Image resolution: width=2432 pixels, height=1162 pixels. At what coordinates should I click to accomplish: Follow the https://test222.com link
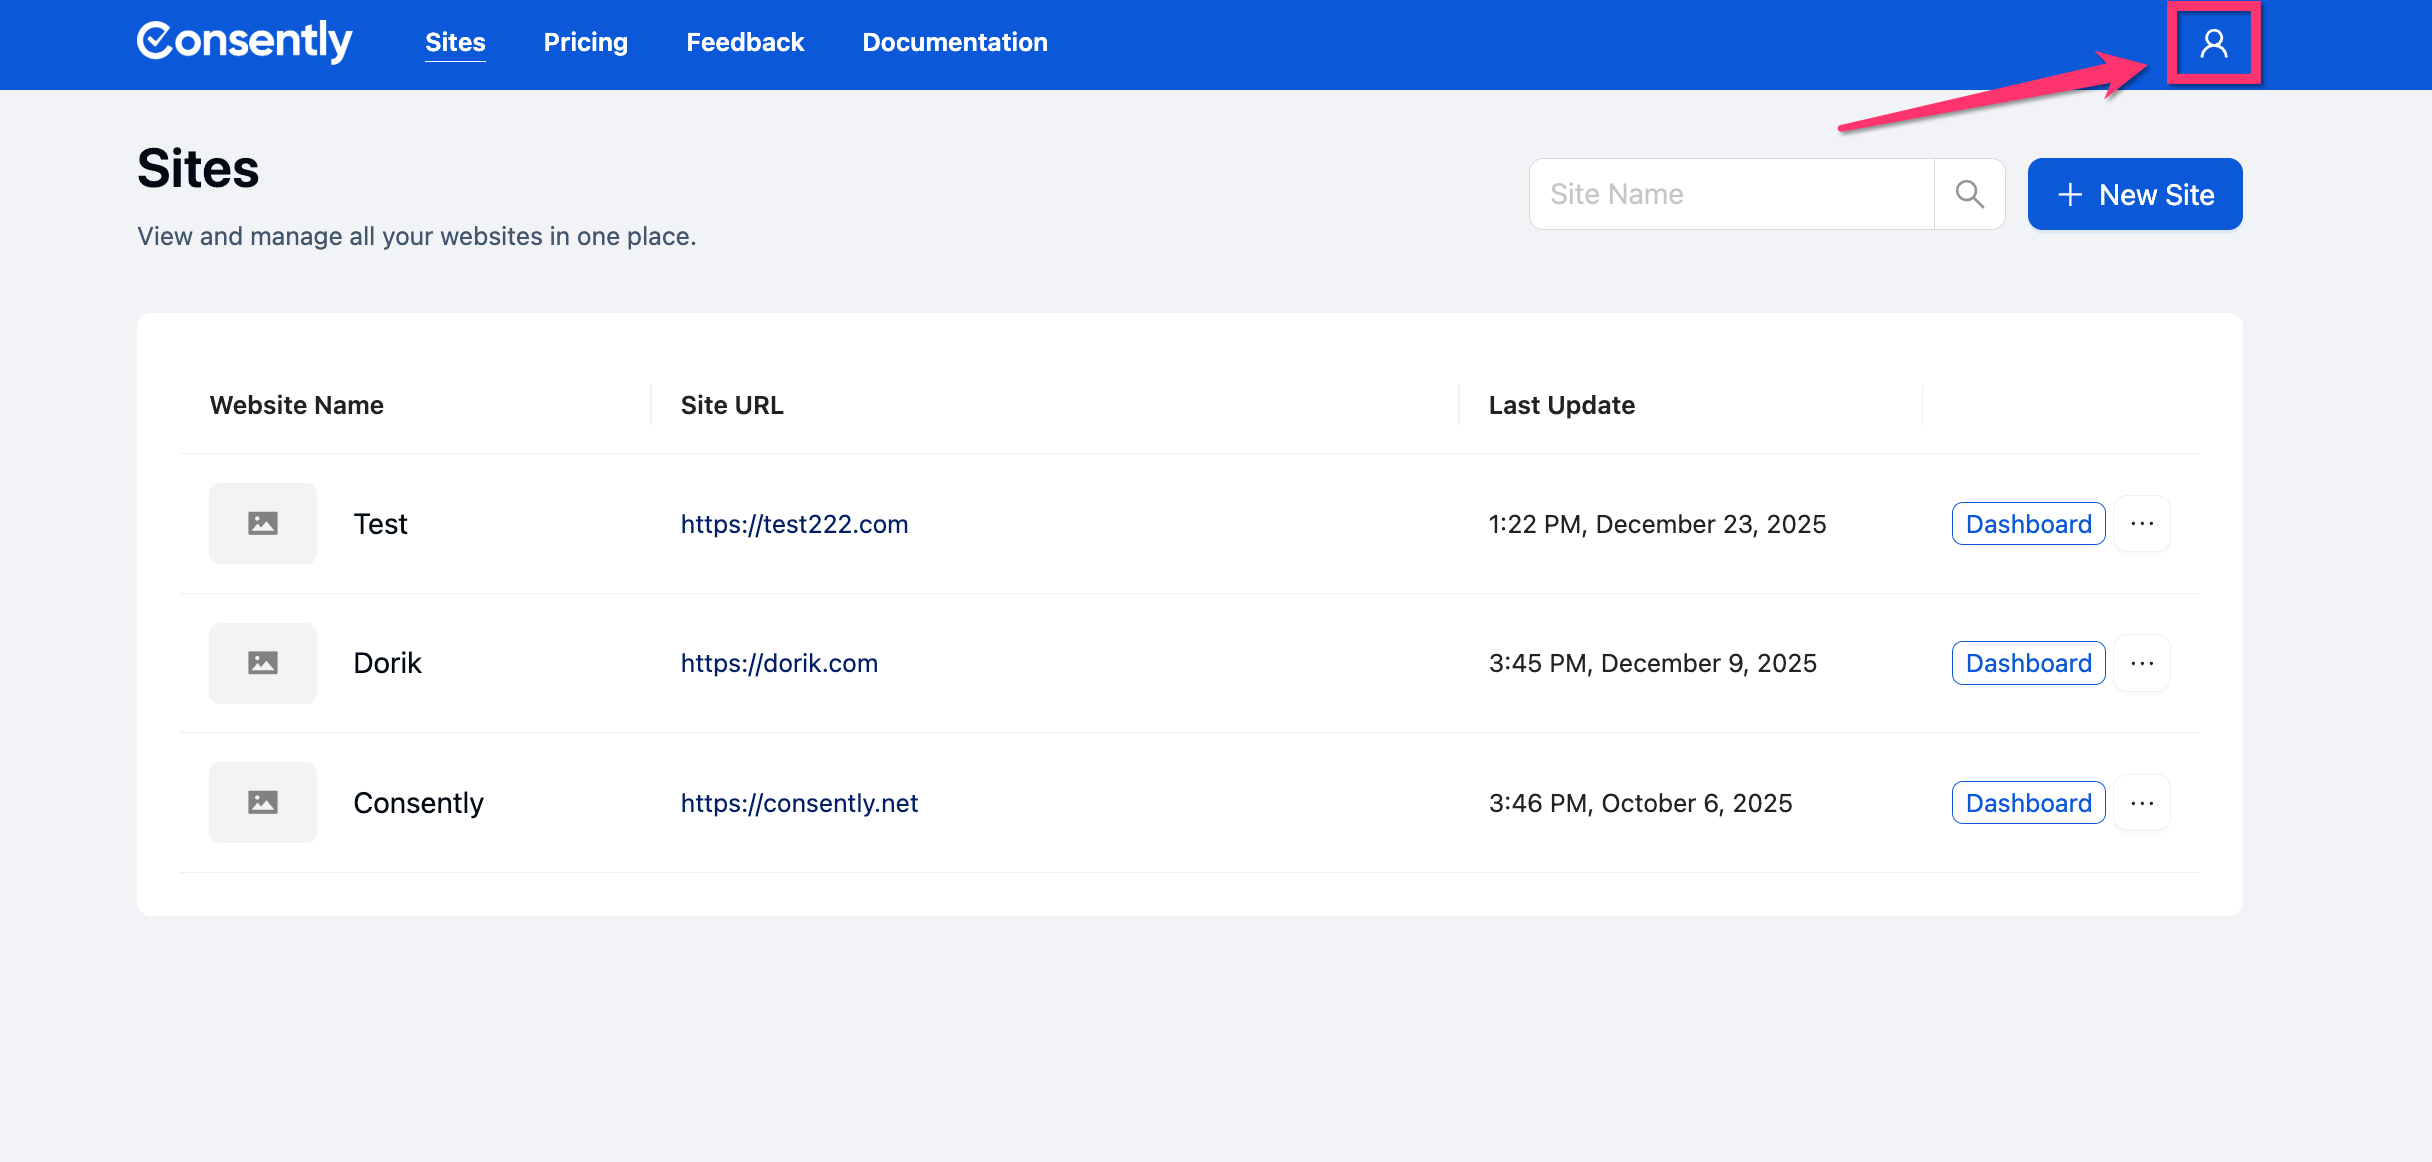794,523
